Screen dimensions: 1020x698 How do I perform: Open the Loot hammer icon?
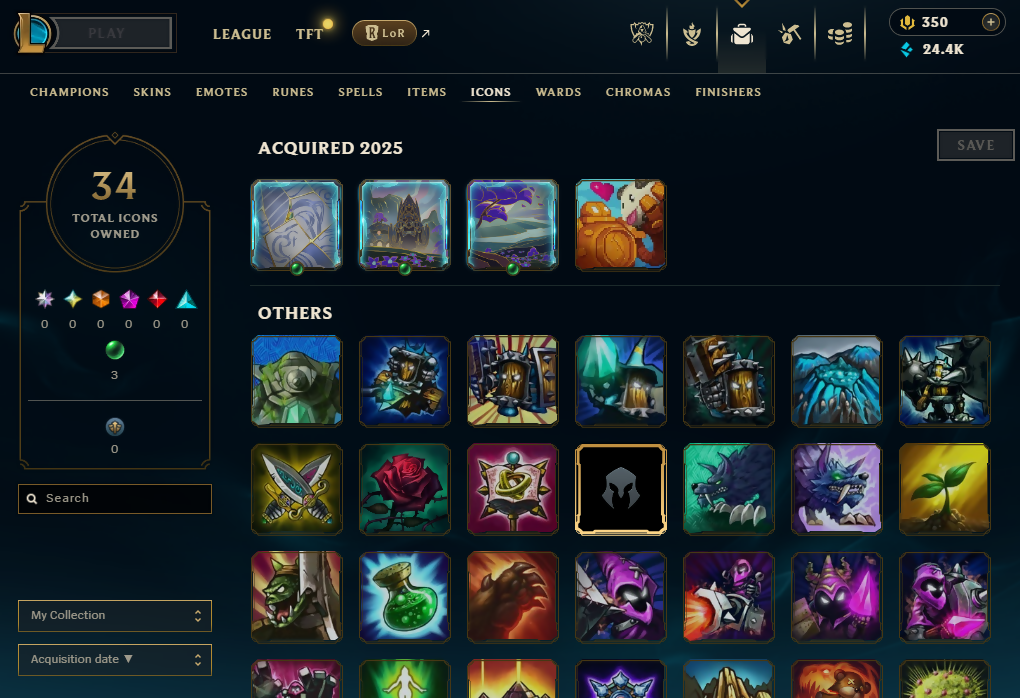[x=790, y=34]
